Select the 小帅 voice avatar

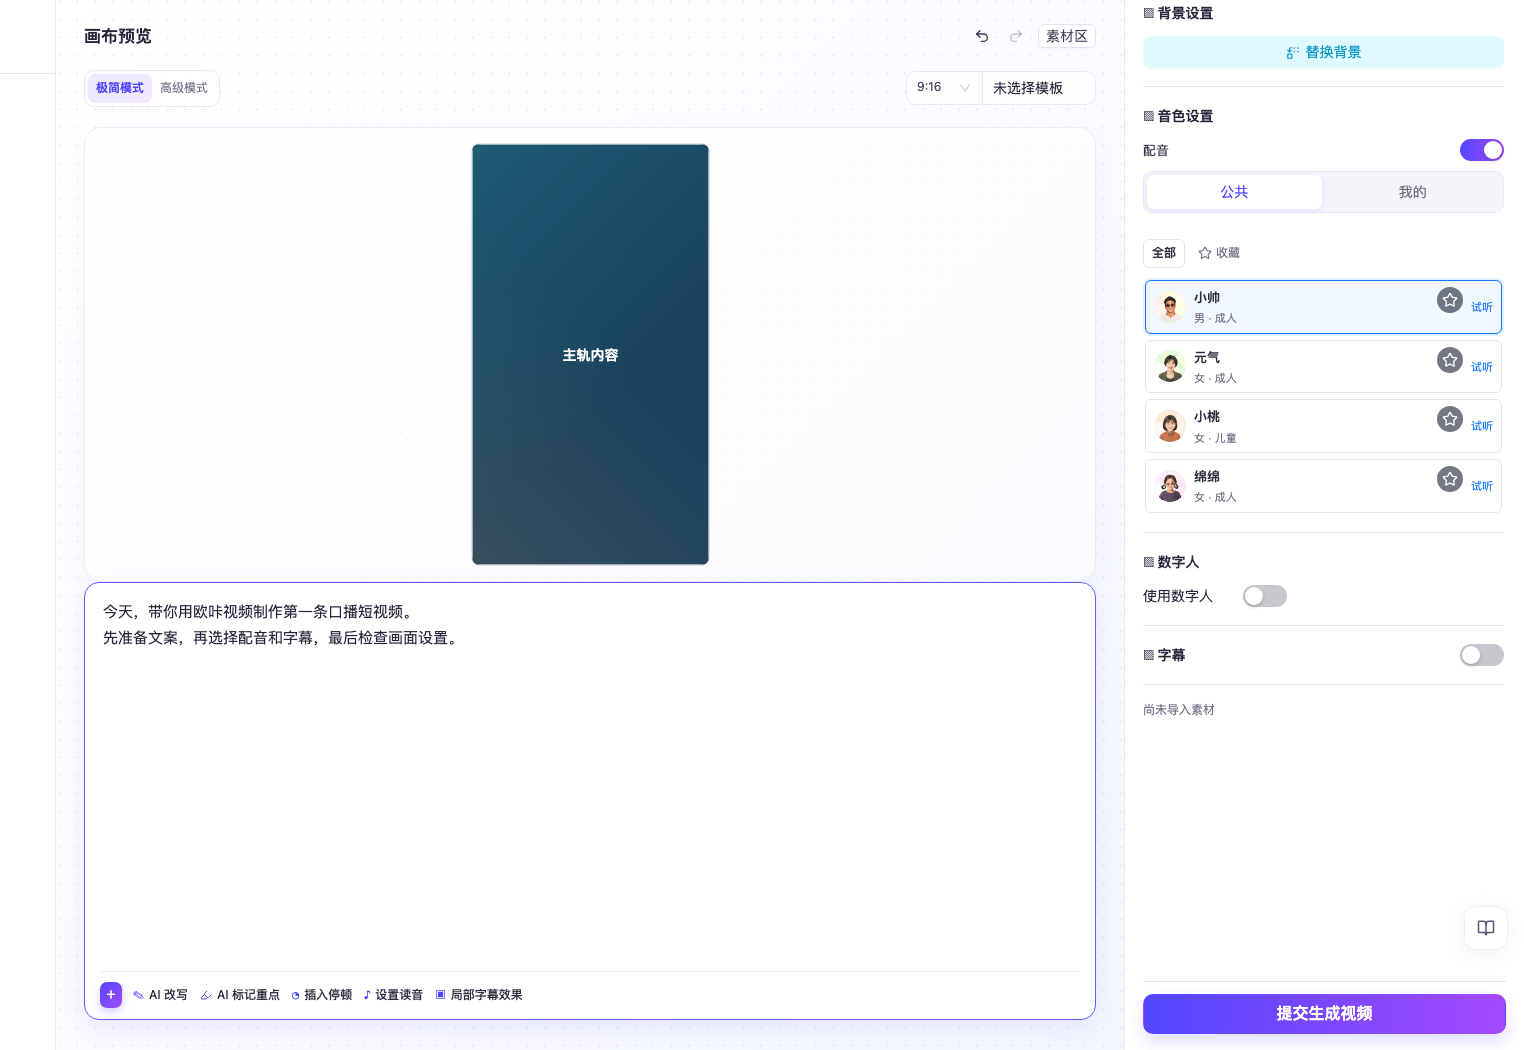coord(1170,307)
